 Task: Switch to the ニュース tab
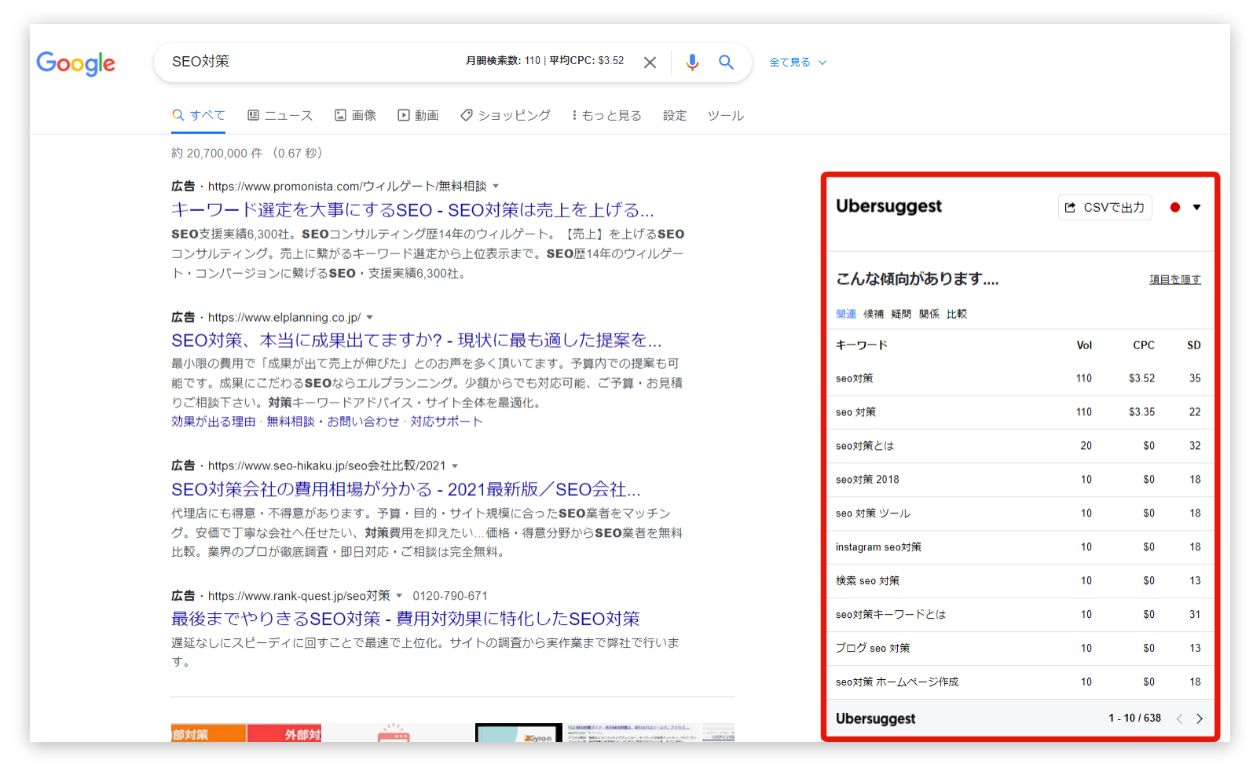pyautogui.click(x=280, y=115)
